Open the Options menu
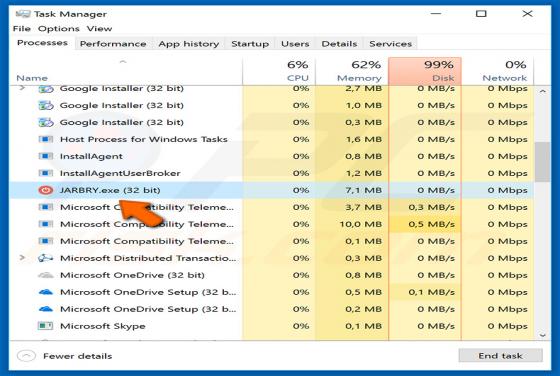This screenshot has height=376, width=560. (x=59, y=29)
